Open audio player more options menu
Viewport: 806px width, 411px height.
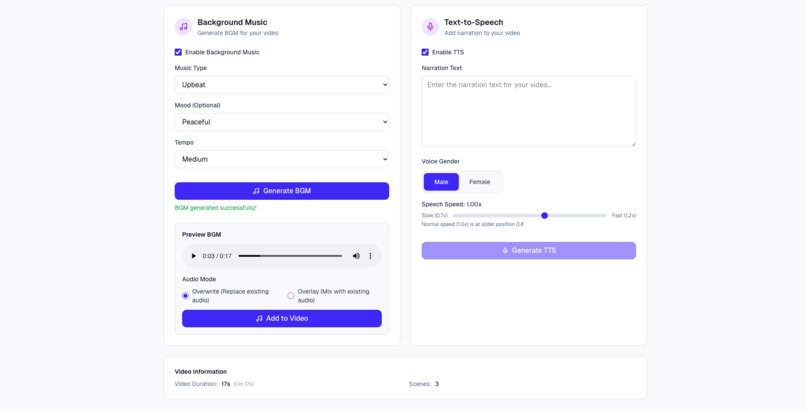tap(370, 256)
